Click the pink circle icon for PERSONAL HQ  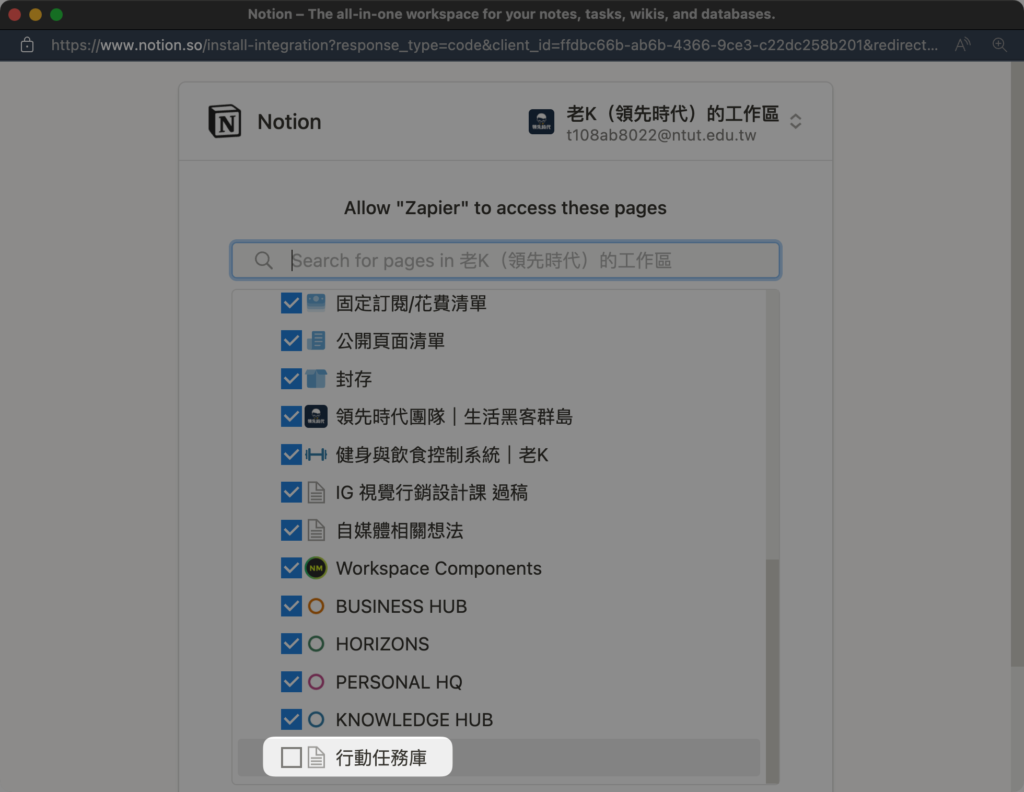tap(316, 682)
